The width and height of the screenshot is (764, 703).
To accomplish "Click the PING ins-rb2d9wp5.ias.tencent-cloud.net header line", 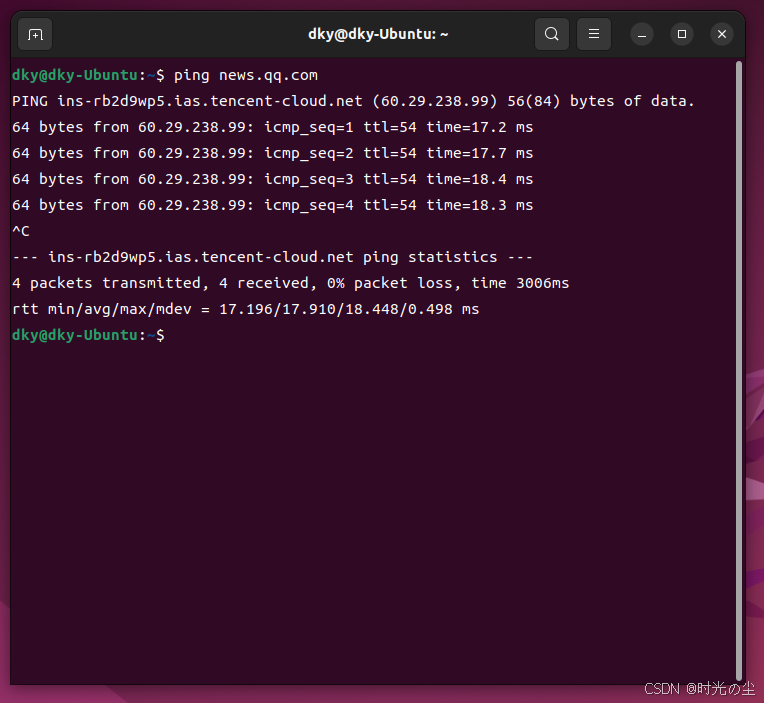I will click(x=353, y=101).
